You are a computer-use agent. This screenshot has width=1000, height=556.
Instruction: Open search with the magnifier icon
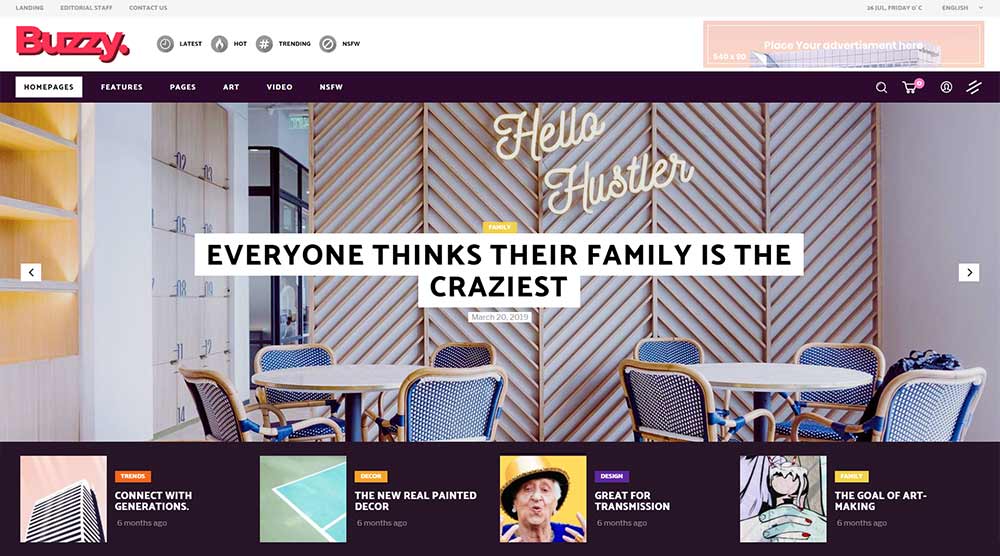tap(881, 87)
